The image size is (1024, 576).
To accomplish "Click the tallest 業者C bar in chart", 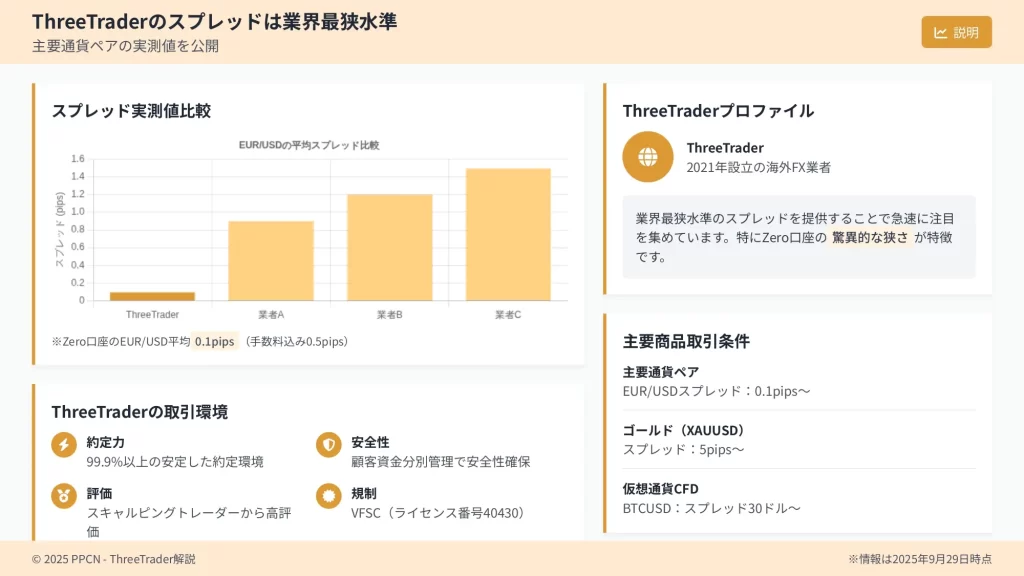I will pyautogui.click(x=508, y=234).
